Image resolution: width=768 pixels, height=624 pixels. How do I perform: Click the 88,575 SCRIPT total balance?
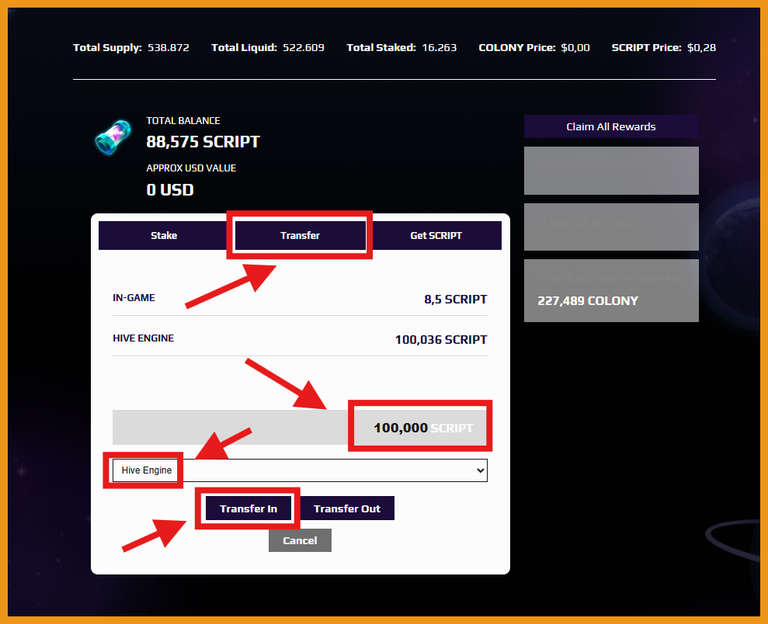[x=203, y=142]
